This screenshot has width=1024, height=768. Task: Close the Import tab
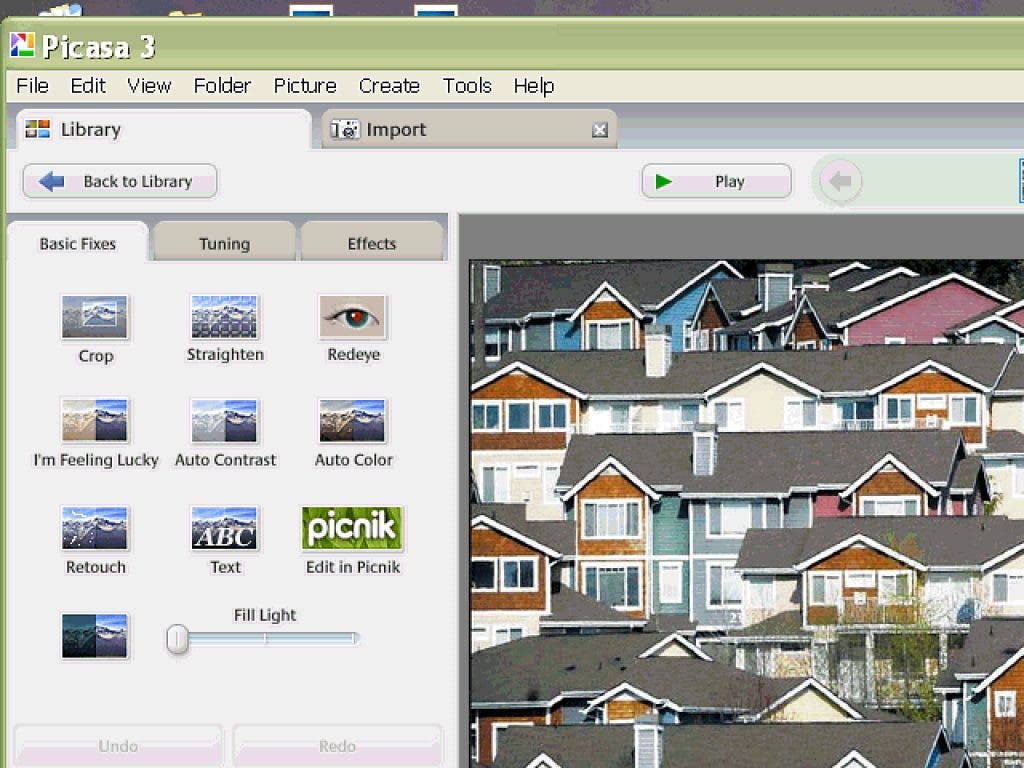[600, 130]
